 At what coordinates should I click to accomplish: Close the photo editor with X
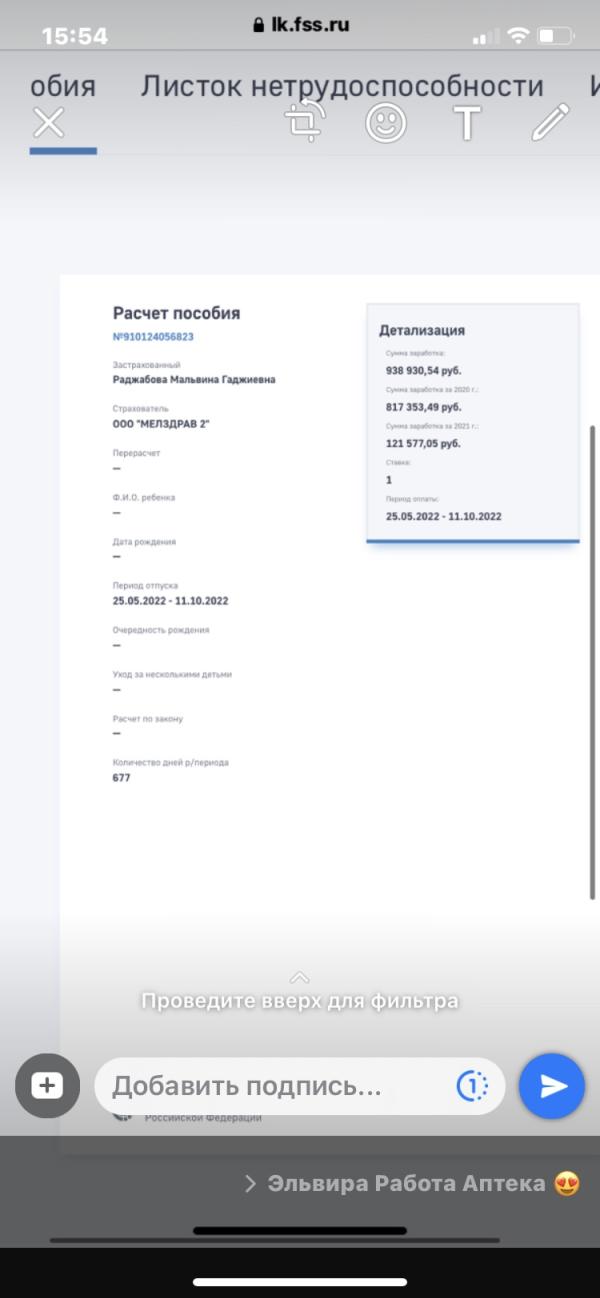click(48, 123)
